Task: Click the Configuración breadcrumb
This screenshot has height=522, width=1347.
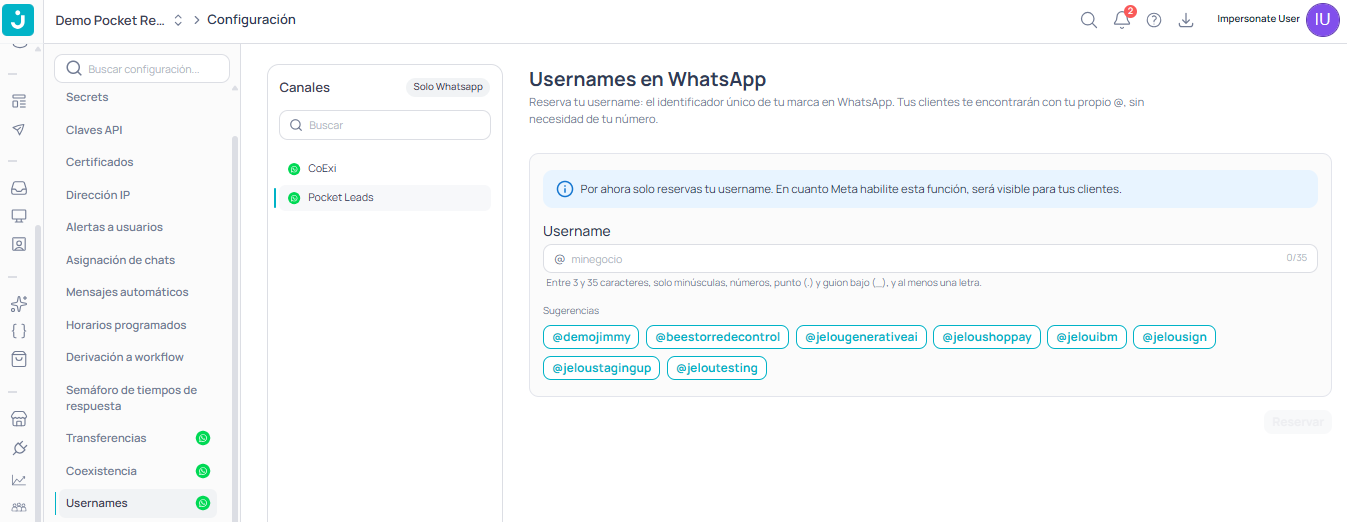Action: (x=251, y=20)
